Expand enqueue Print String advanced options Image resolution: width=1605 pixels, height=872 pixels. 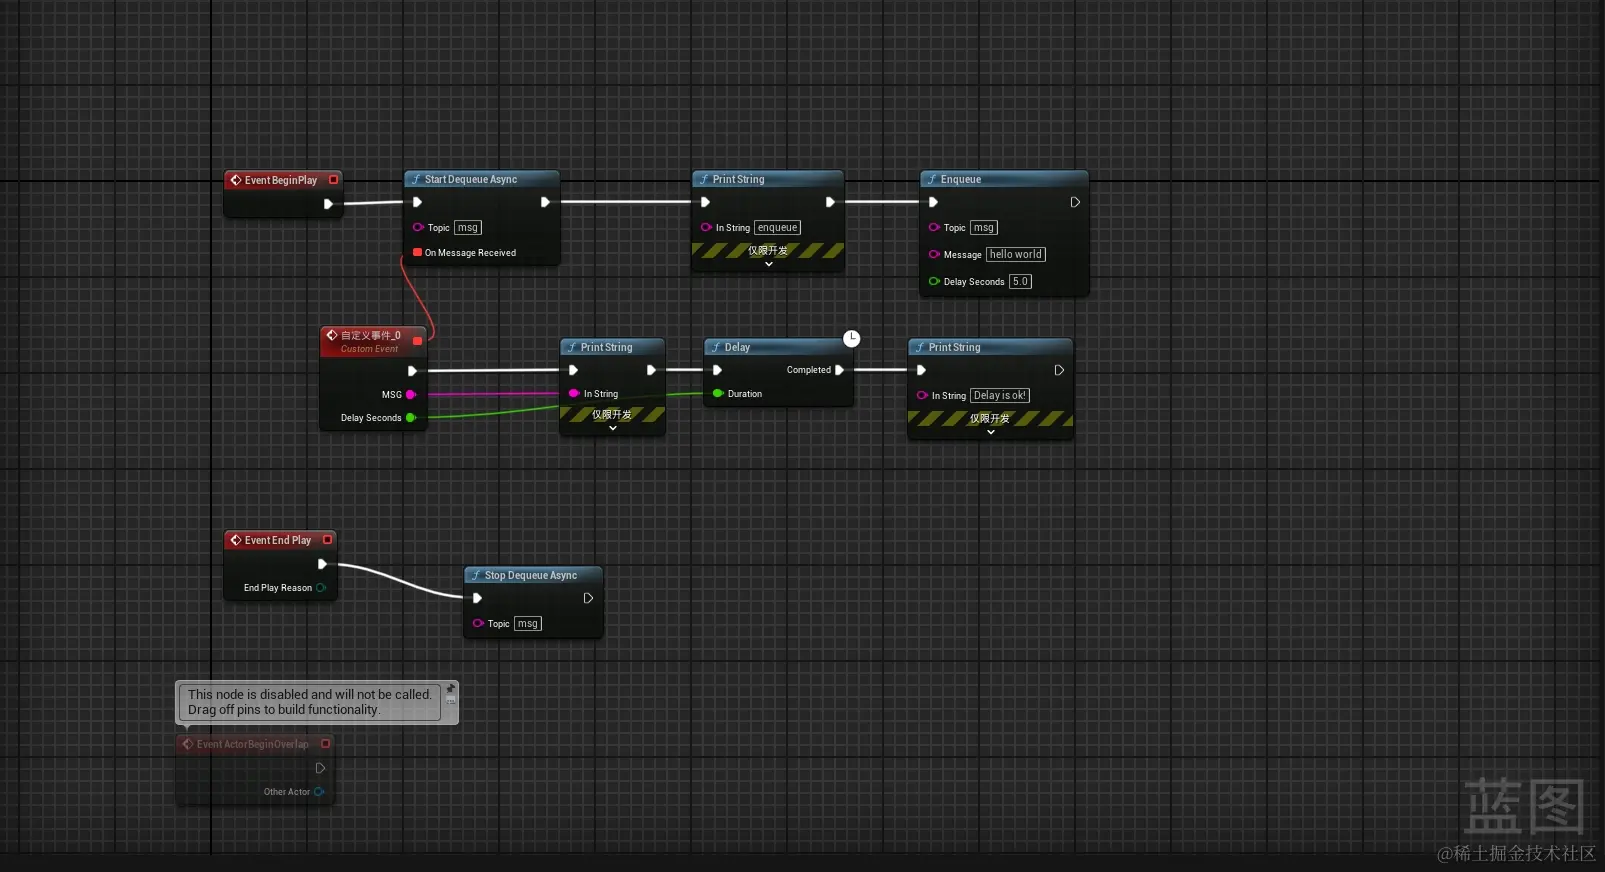(x=768, y=264)
